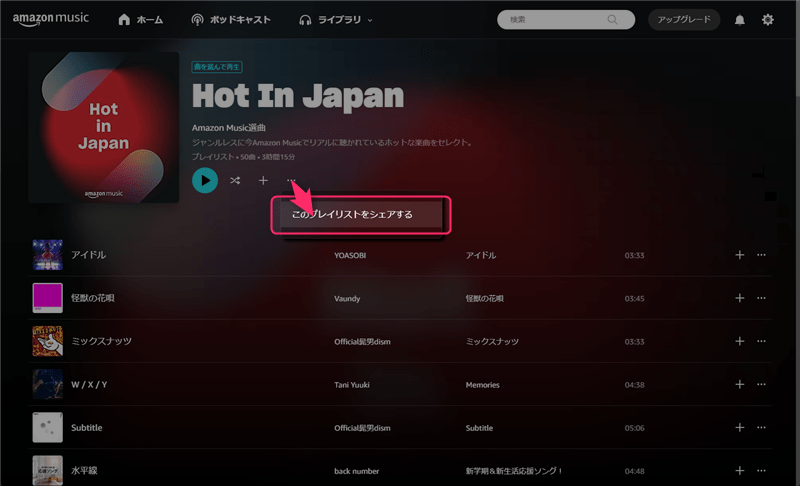Viewport: 800px width, 486px height.
Task: Click ミックスナッツ song thumbnail
Action: tap(47, 341)
